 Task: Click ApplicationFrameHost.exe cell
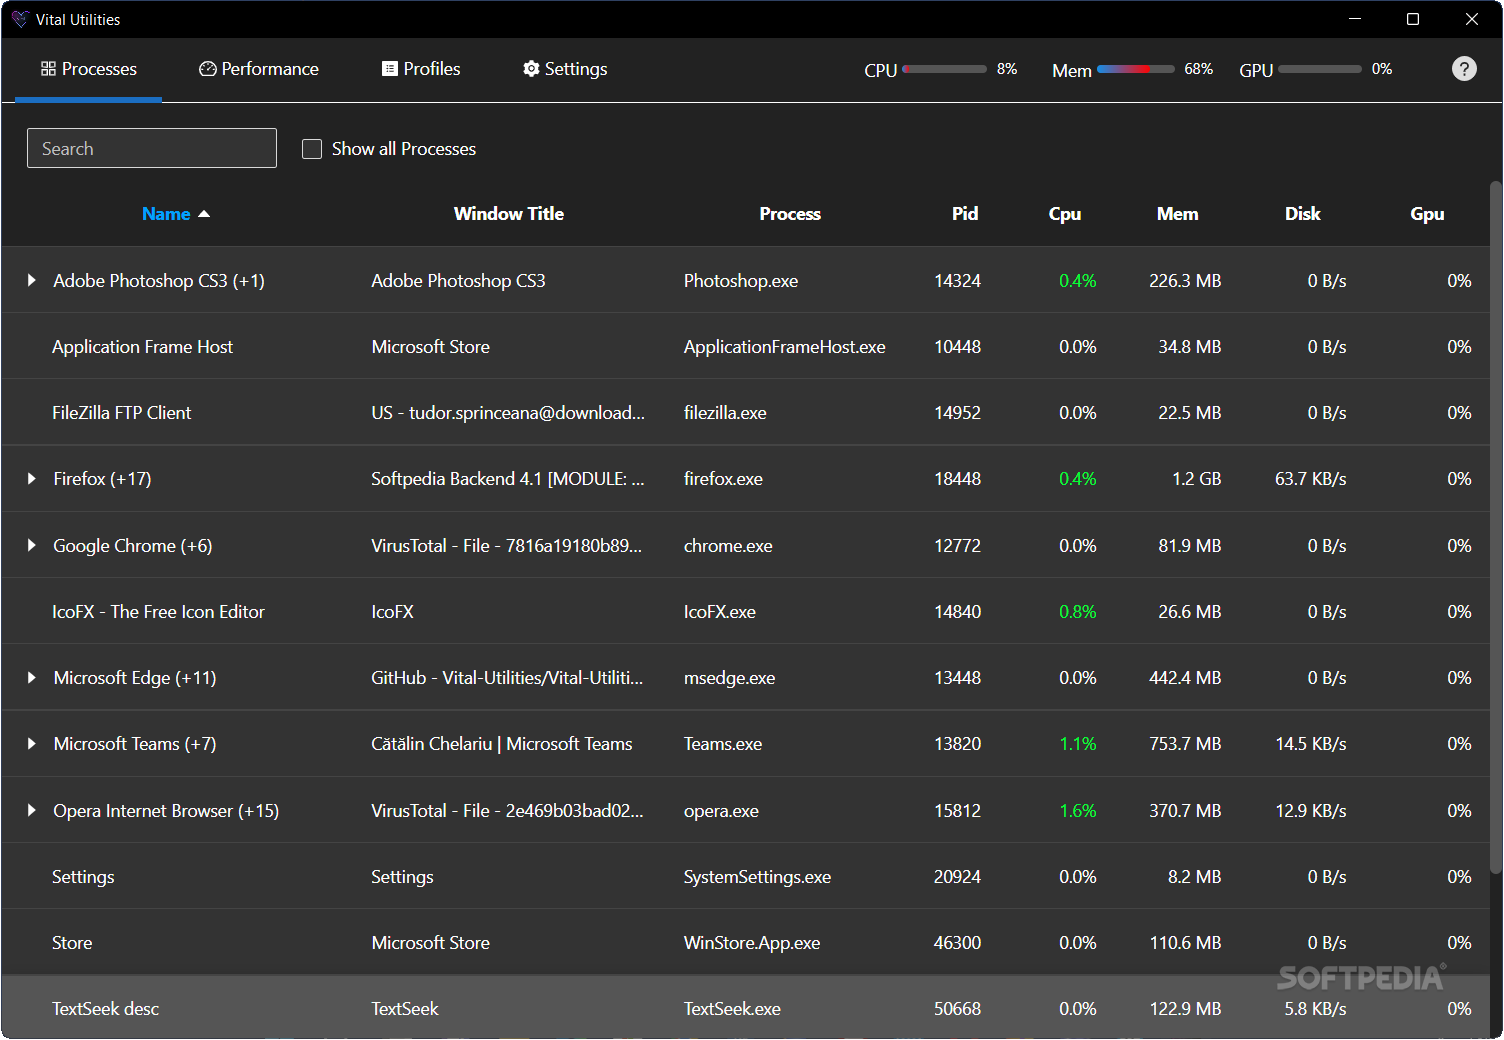tap(785, 347)
